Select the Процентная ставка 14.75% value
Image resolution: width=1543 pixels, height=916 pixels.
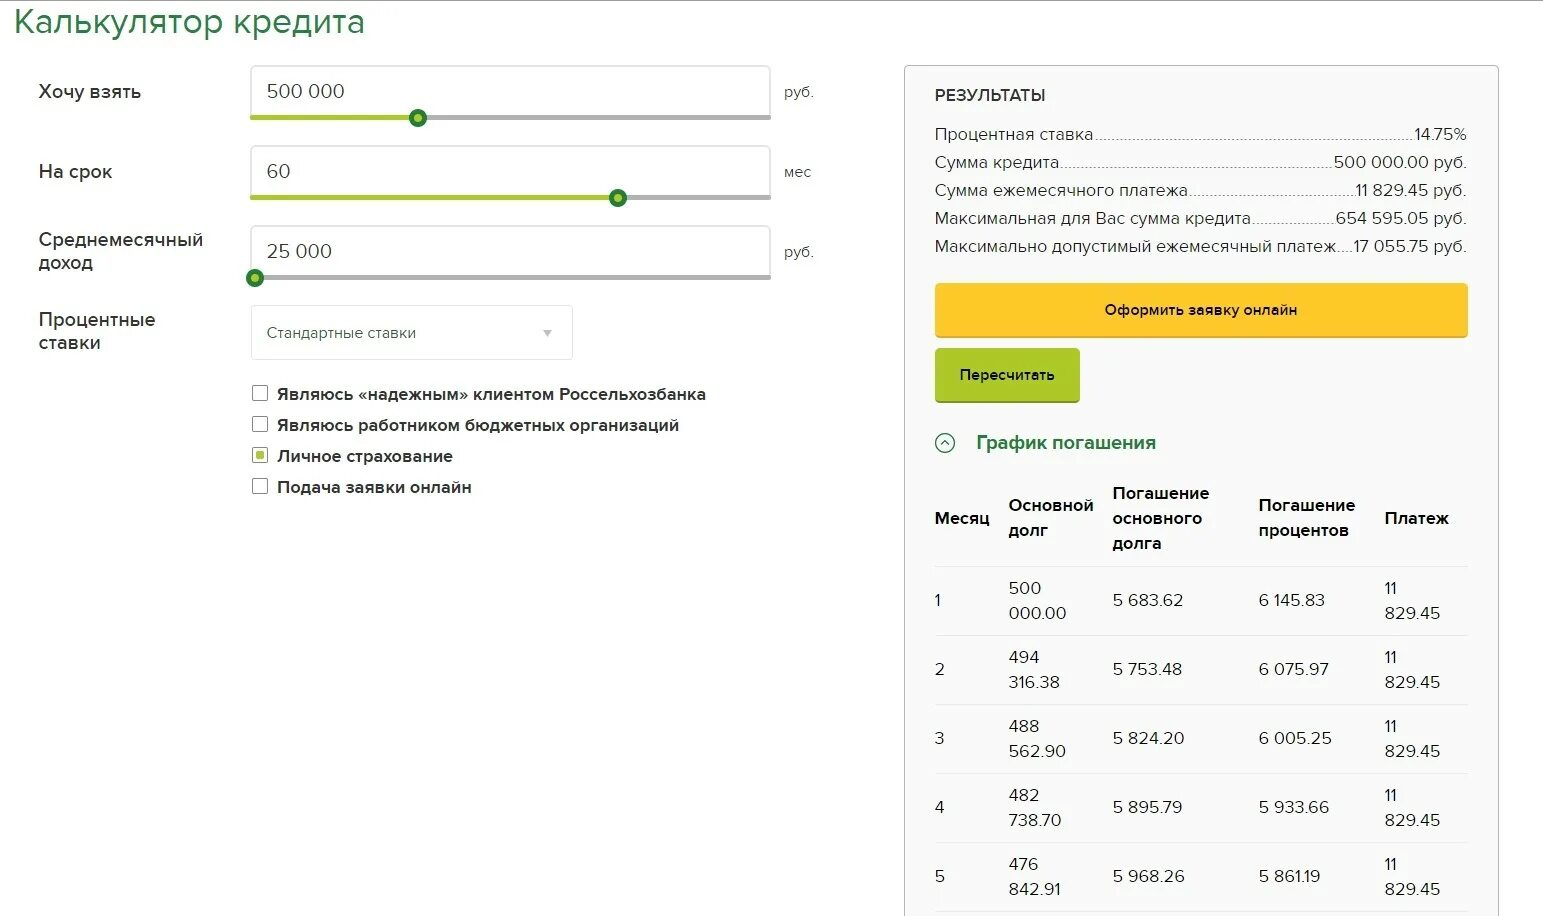1440,134
